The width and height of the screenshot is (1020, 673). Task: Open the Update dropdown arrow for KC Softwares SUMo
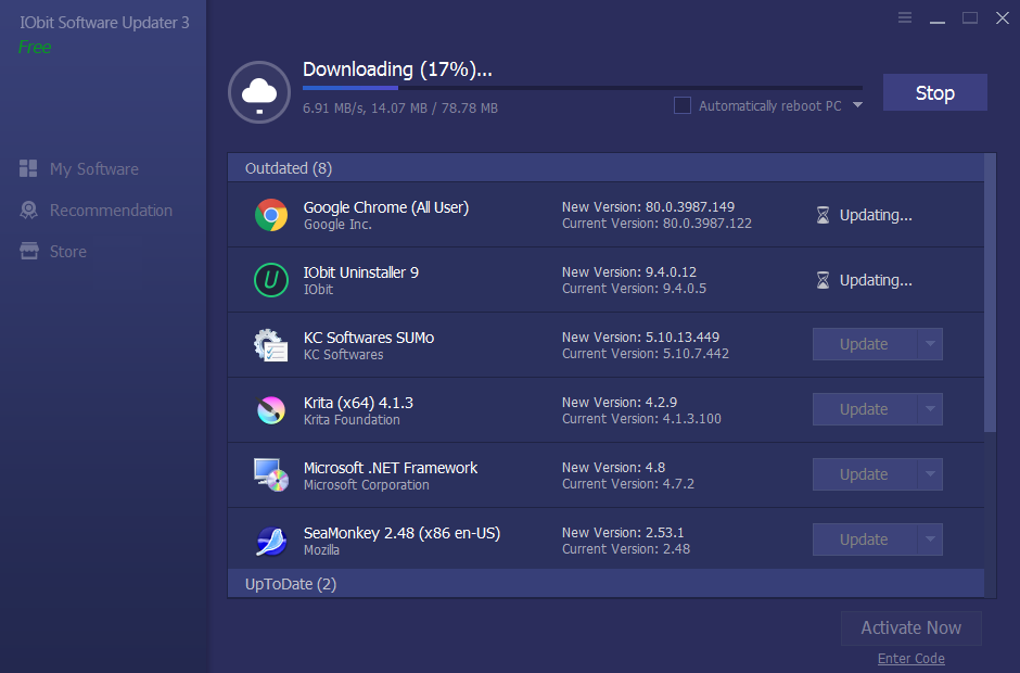[x=930, y=344]
